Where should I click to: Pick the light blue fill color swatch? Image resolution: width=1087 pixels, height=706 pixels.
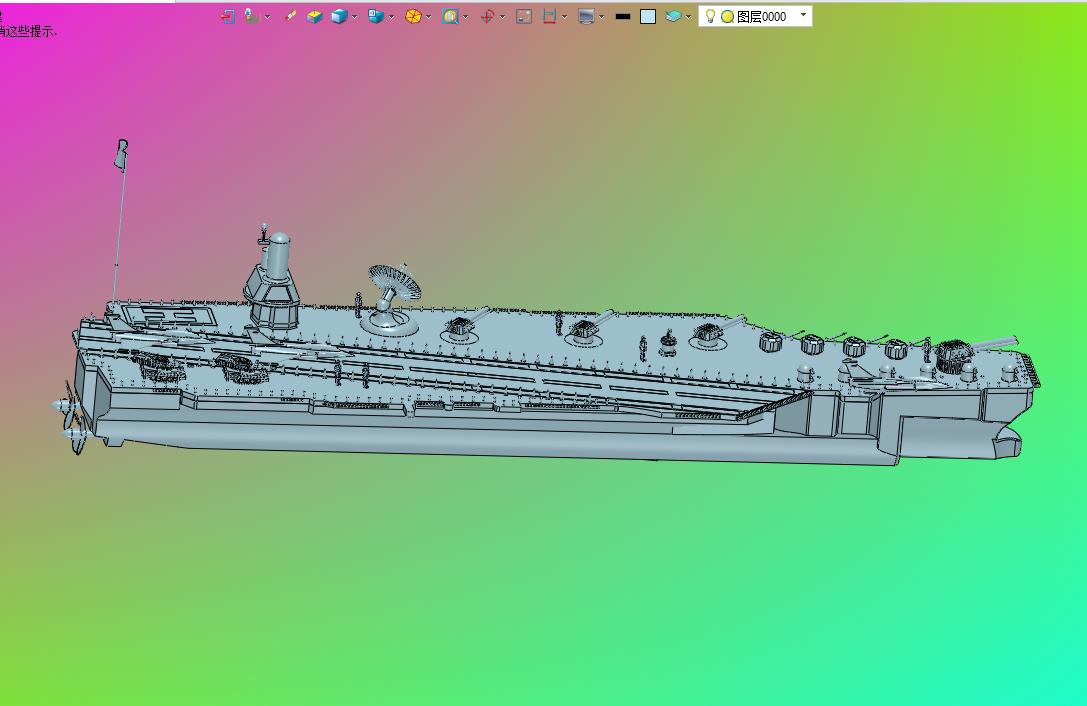[x=647, y=17]
